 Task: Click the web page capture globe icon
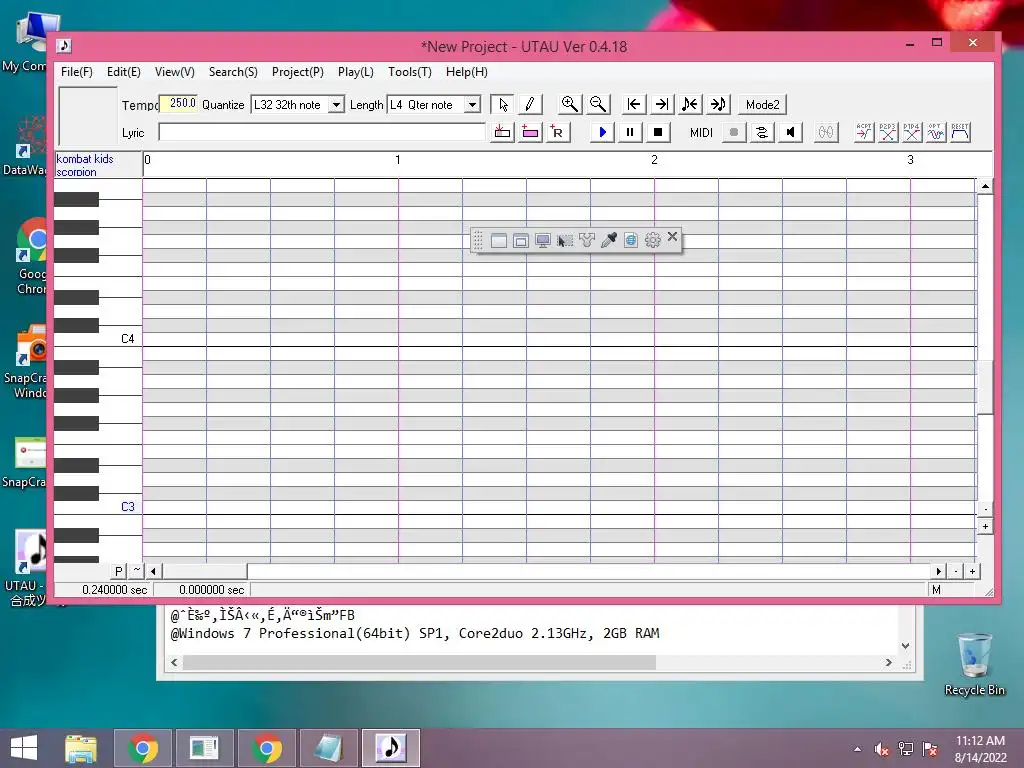(x=631, y=240)
